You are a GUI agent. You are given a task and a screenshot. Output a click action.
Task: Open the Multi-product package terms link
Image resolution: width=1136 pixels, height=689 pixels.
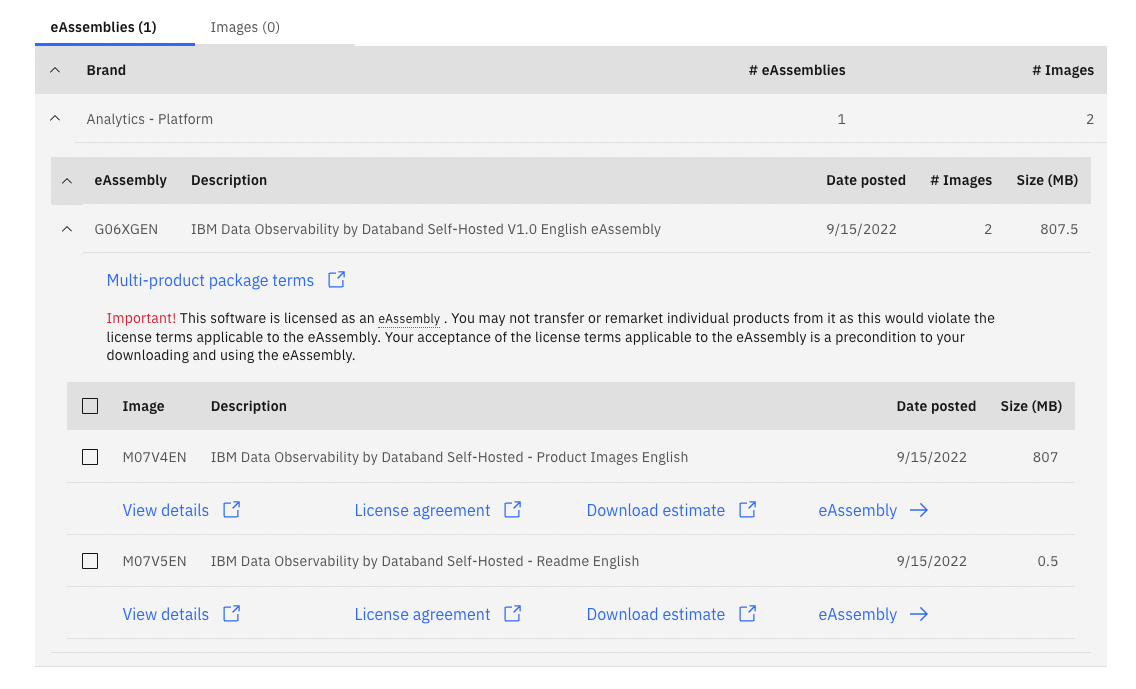pyautogui.click(x=210, y=280)
